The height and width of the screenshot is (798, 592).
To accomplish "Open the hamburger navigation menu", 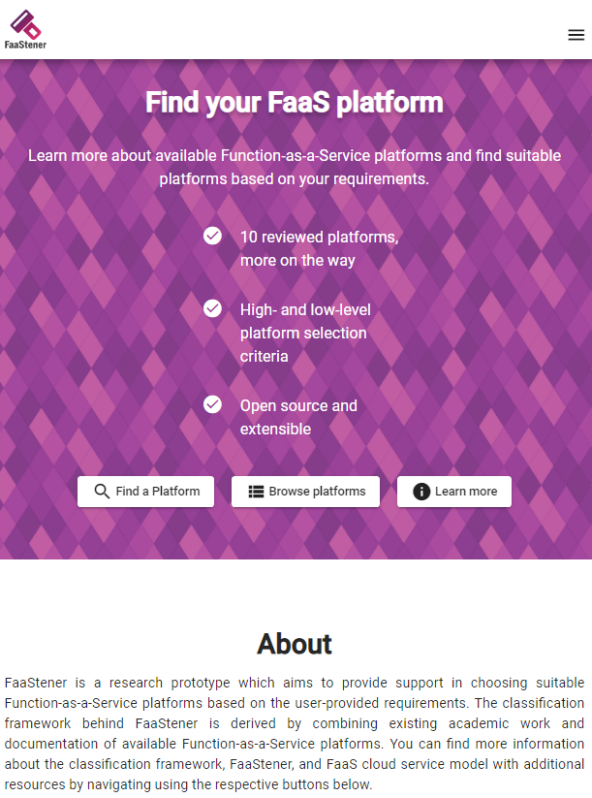I will pos(576,35).
